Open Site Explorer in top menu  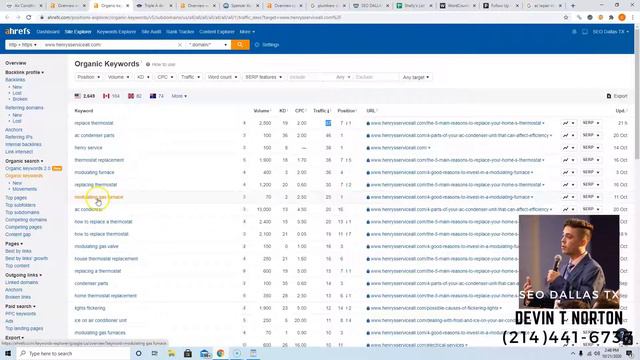(78, 32)
